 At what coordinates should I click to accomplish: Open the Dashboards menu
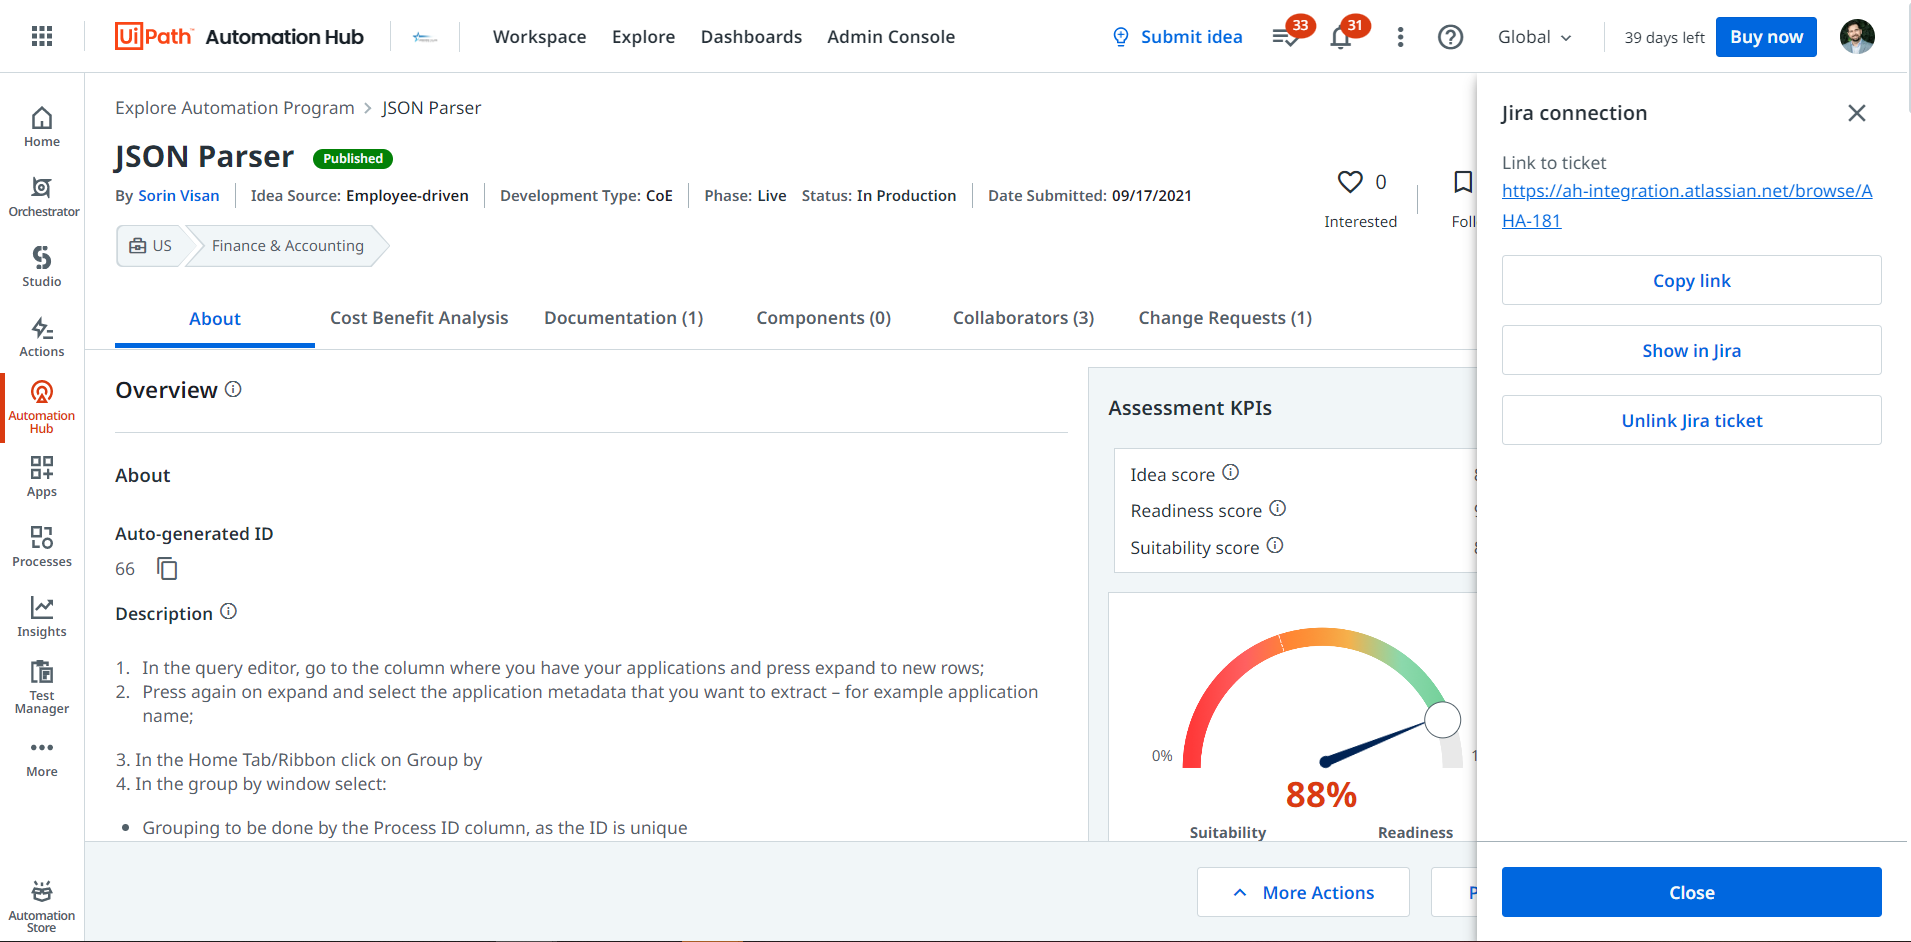coord(751,37)
